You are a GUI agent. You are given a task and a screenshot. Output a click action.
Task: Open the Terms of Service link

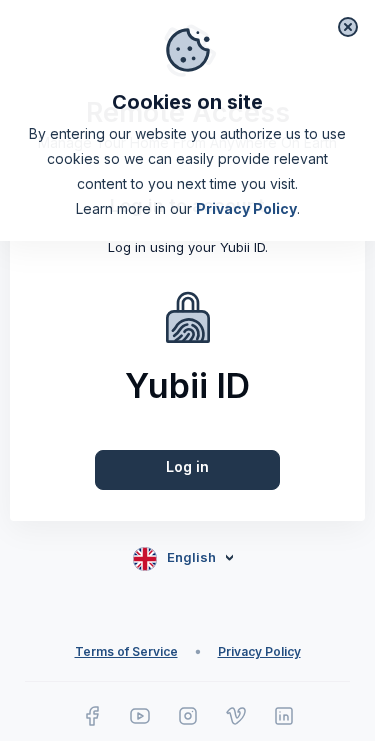tap(126, 652)
